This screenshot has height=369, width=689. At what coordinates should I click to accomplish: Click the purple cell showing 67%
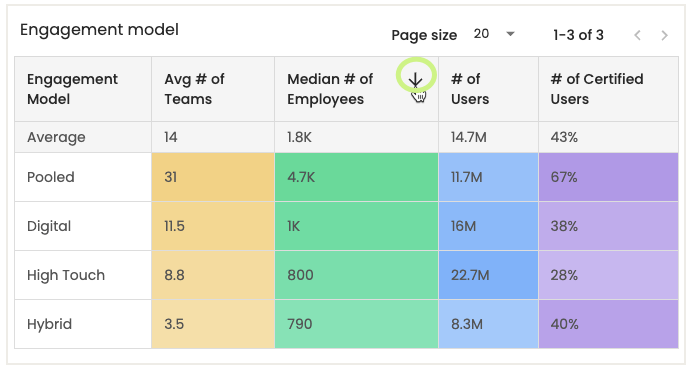click(609, 177)
